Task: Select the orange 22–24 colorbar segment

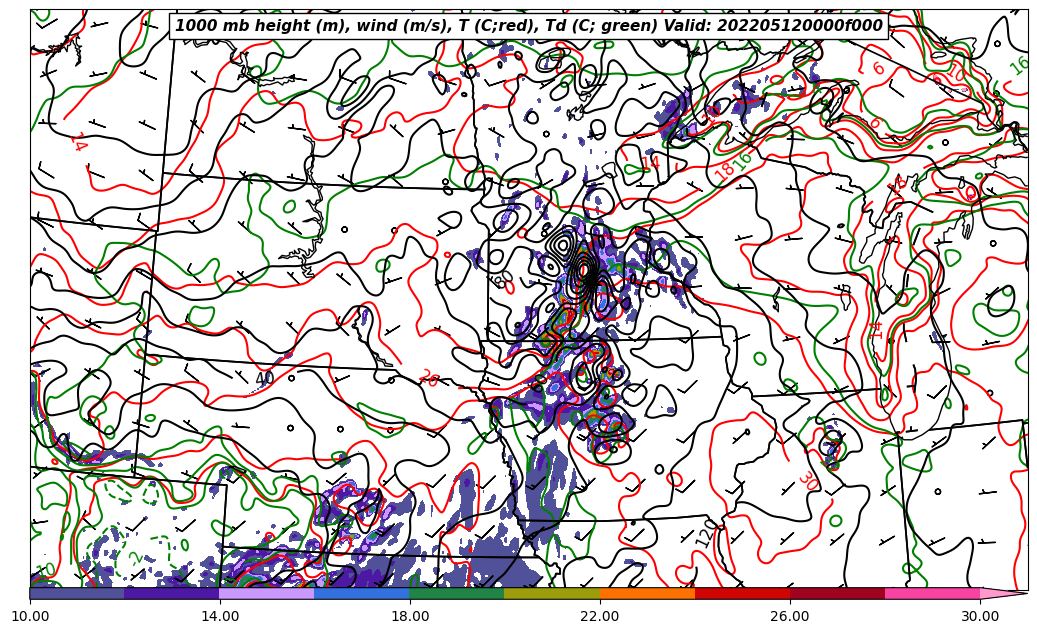Action: coord(647,593)
